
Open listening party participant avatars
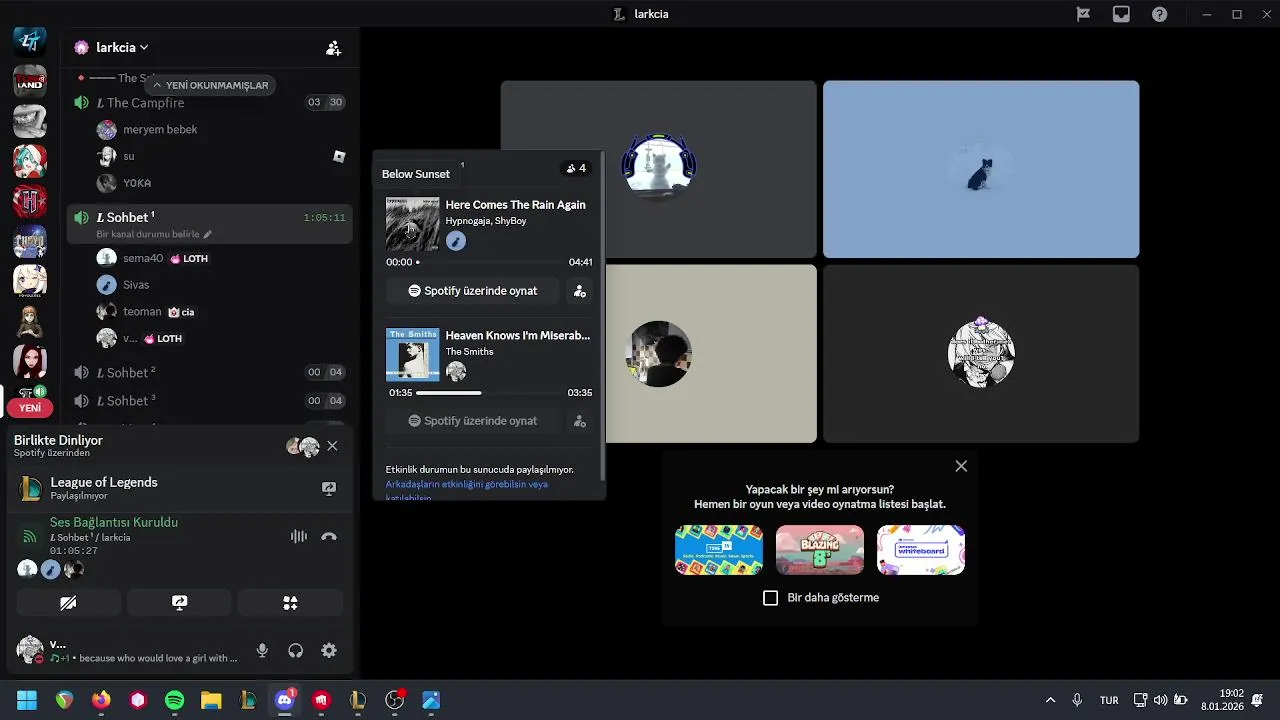pyautogui.click(x=303, y=446)
